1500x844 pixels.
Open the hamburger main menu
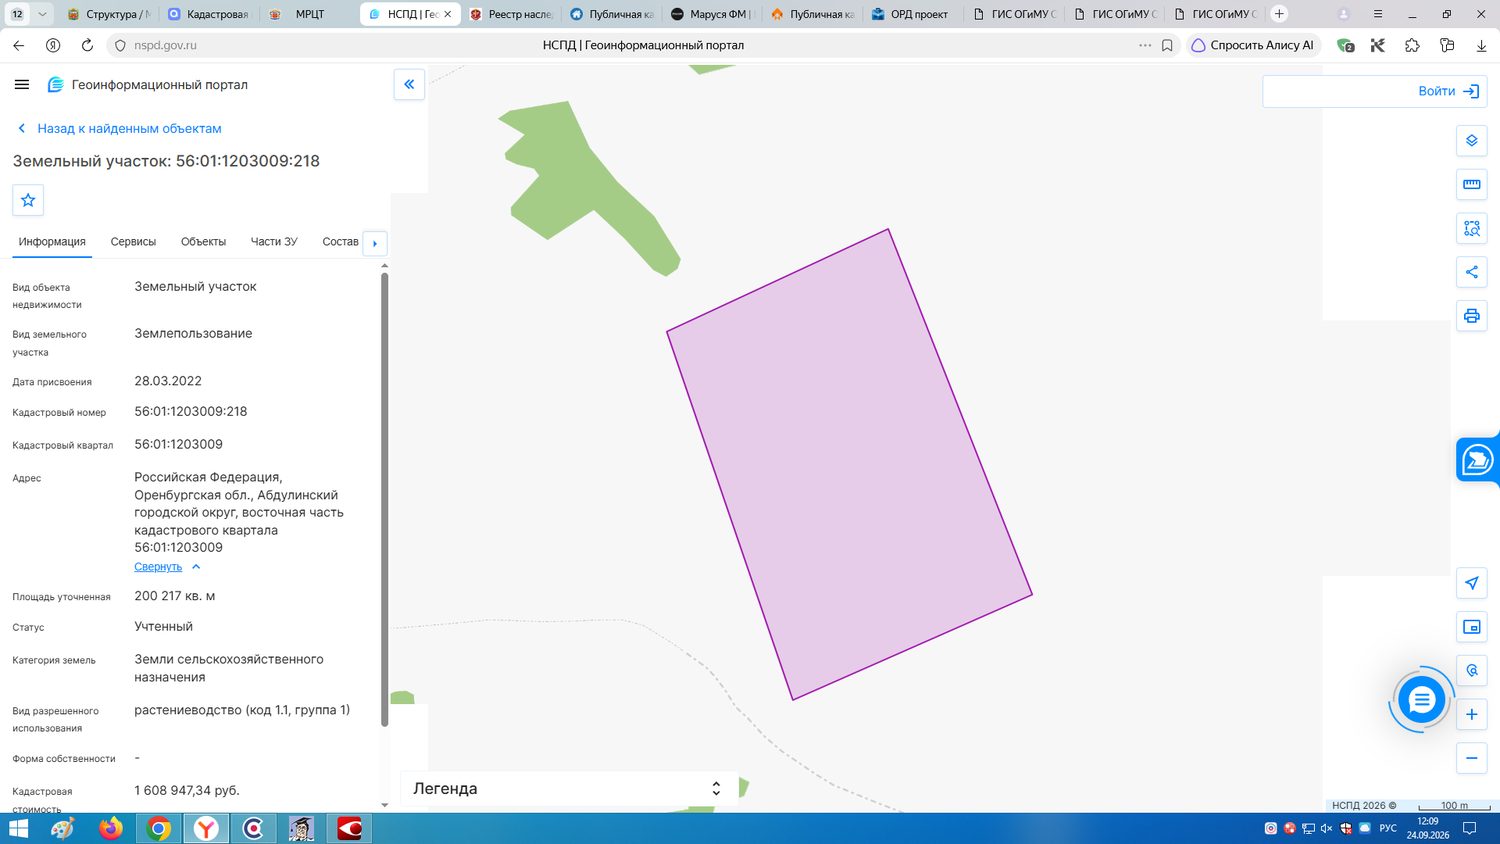point(22,85)
